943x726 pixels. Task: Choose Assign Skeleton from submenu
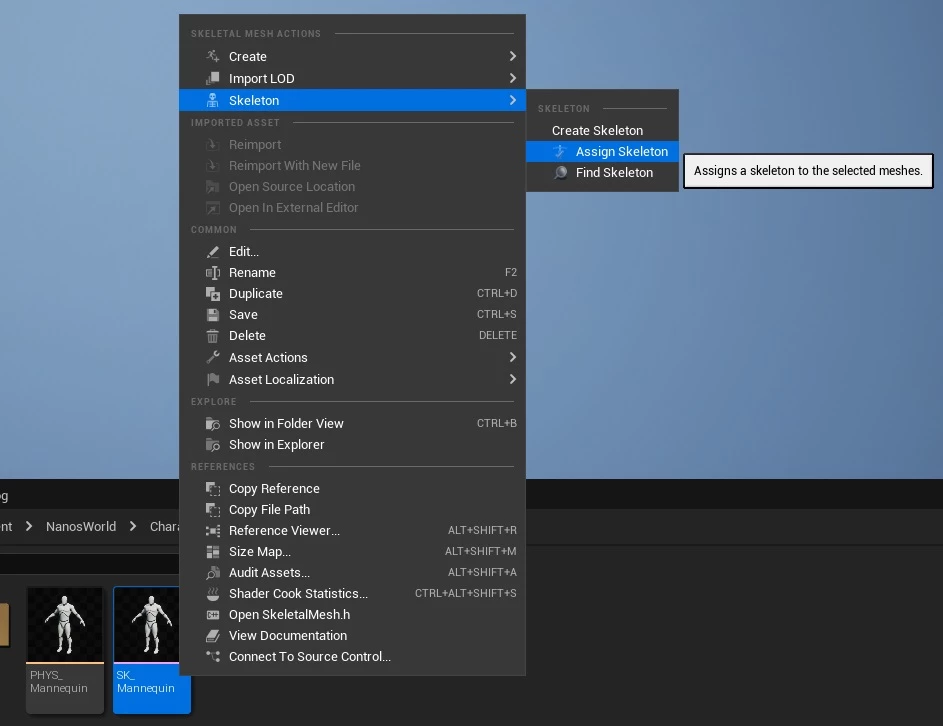pyautogui.click(x=621, y=152)
